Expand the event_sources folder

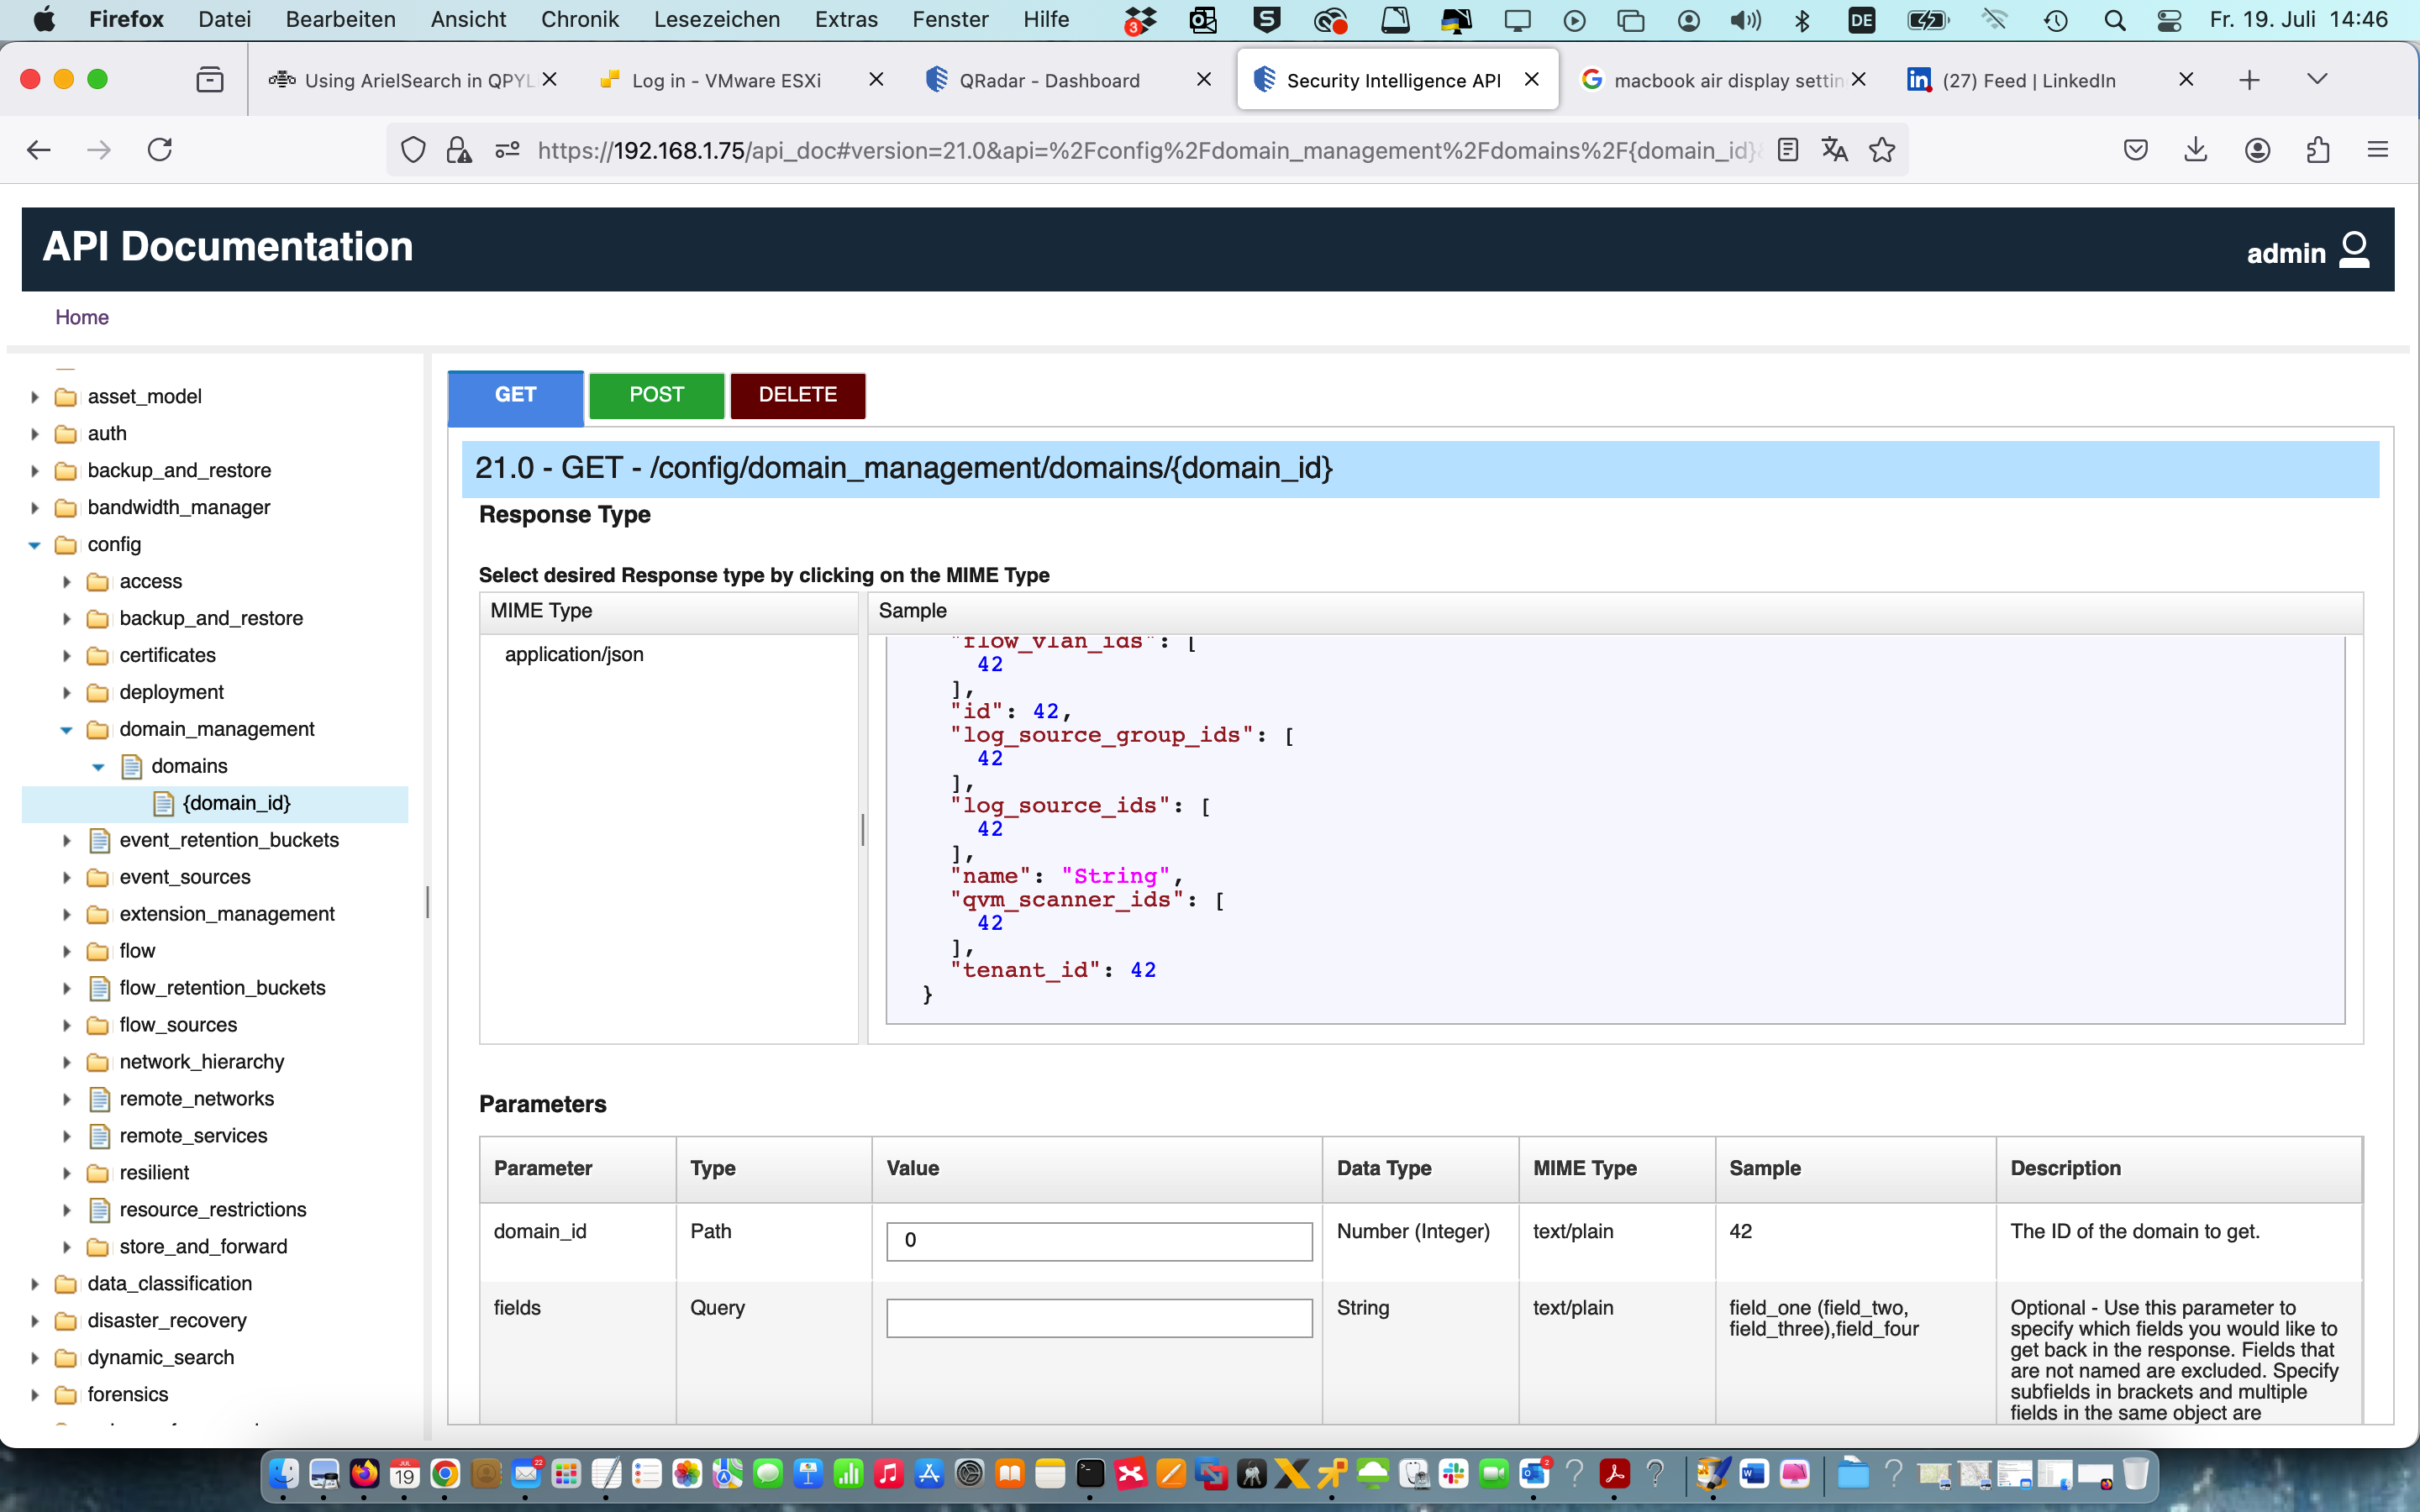[x=67, y=878]
